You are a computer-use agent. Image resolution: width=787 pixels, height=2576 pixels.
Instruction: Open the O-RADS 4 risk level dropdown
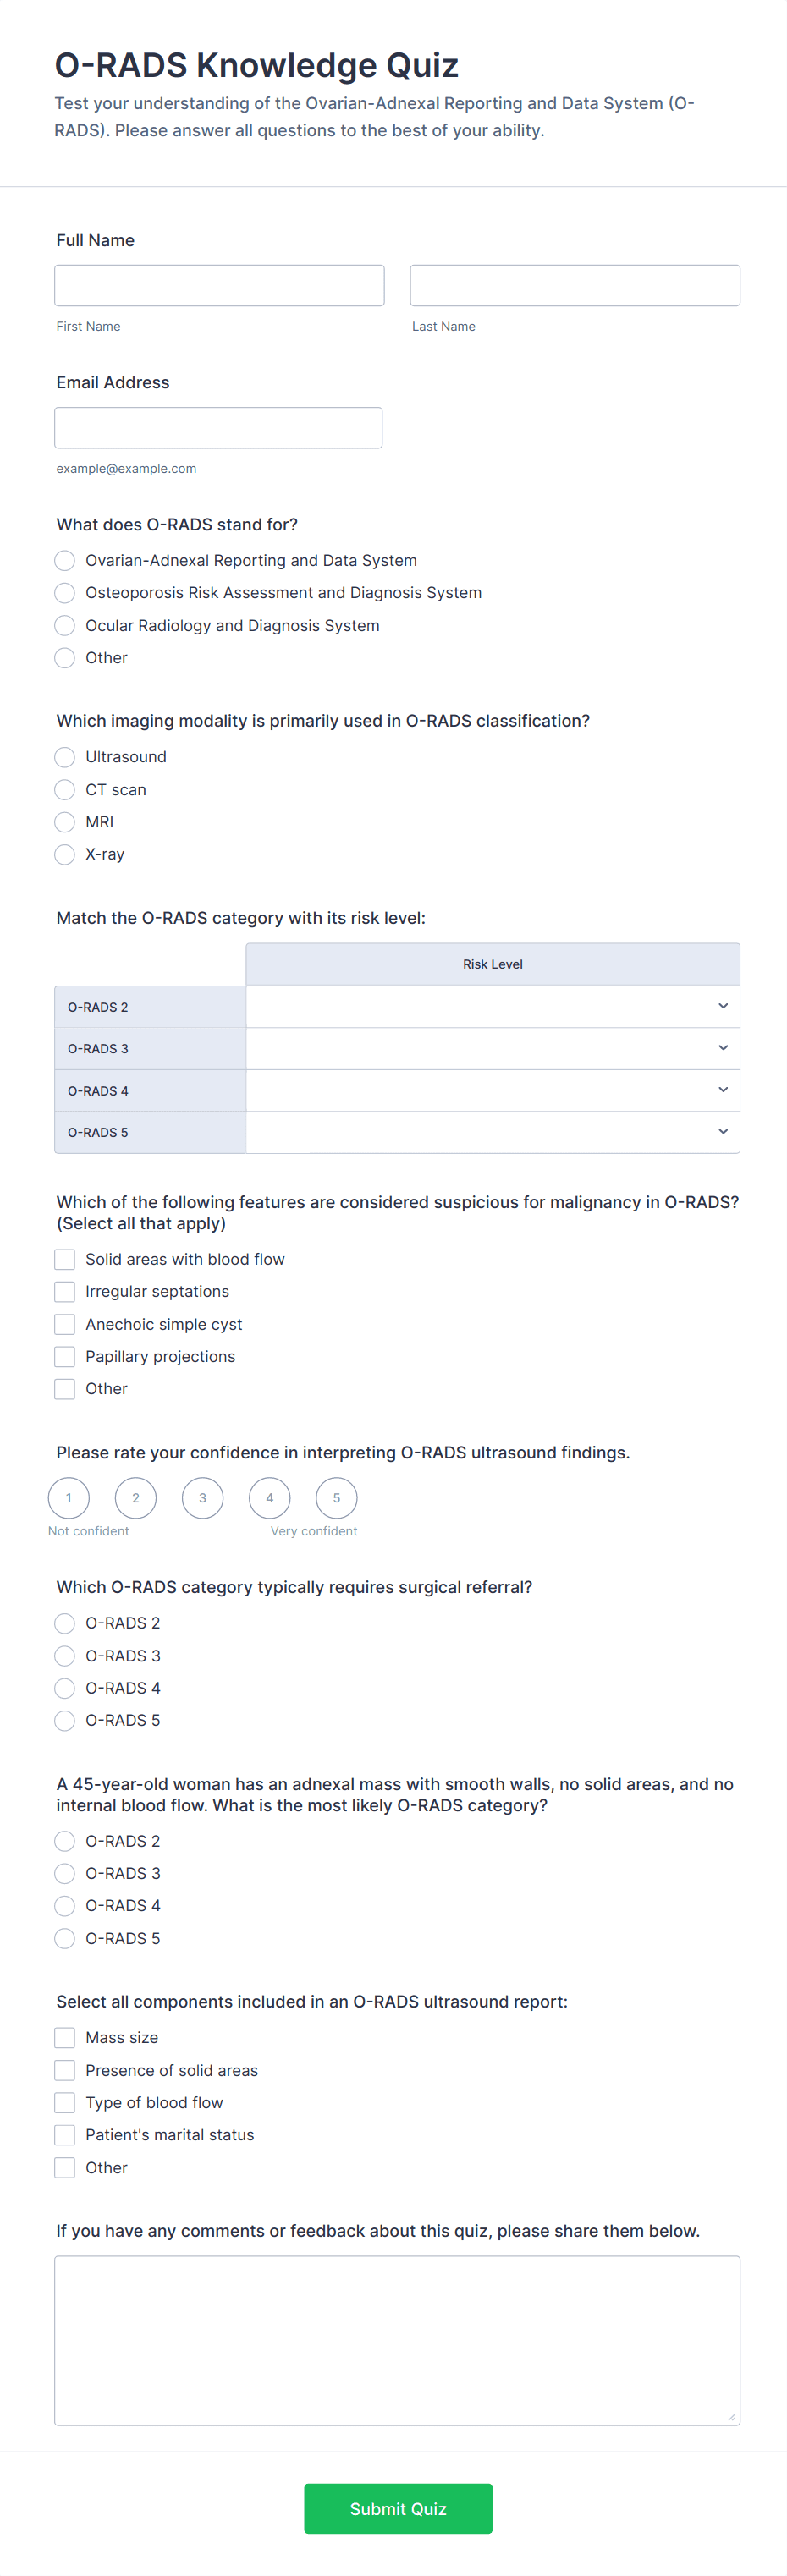coord(492,1090)
